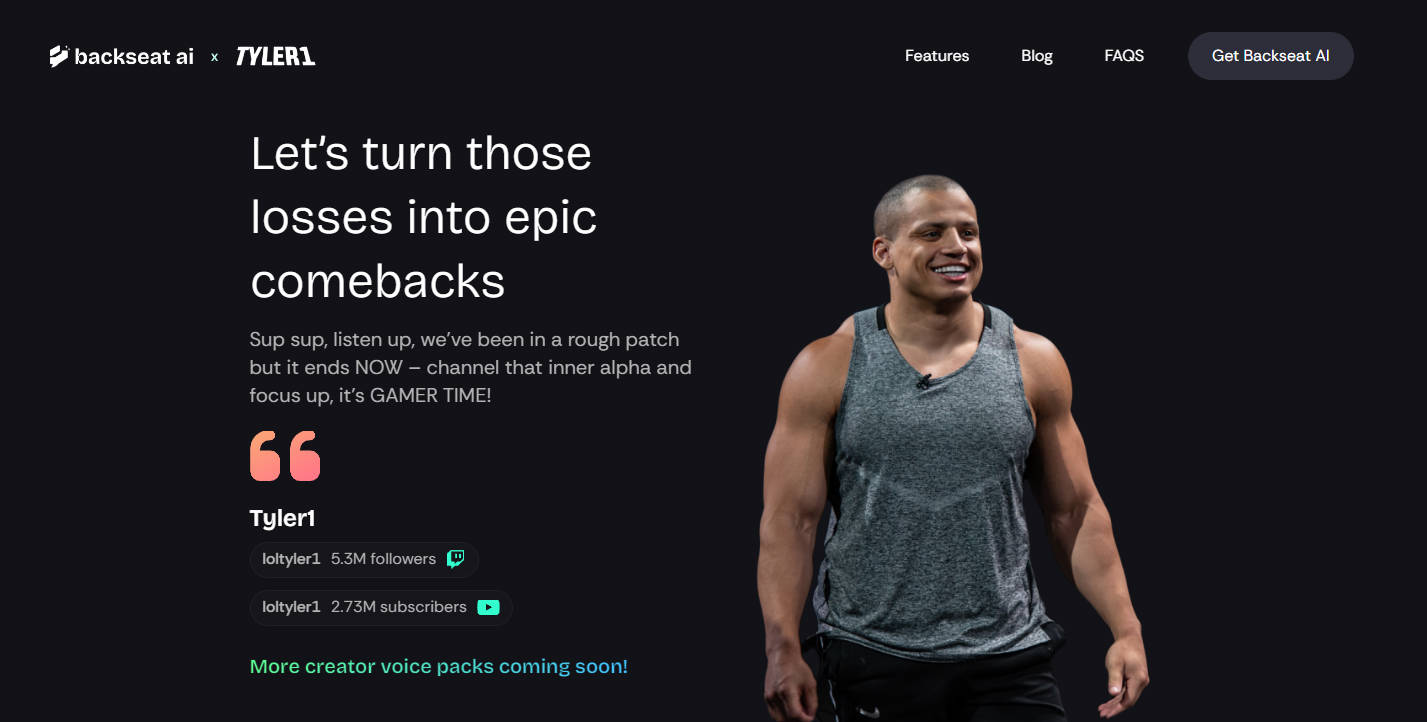Click the small x between header logos

[x=214, y=58]
